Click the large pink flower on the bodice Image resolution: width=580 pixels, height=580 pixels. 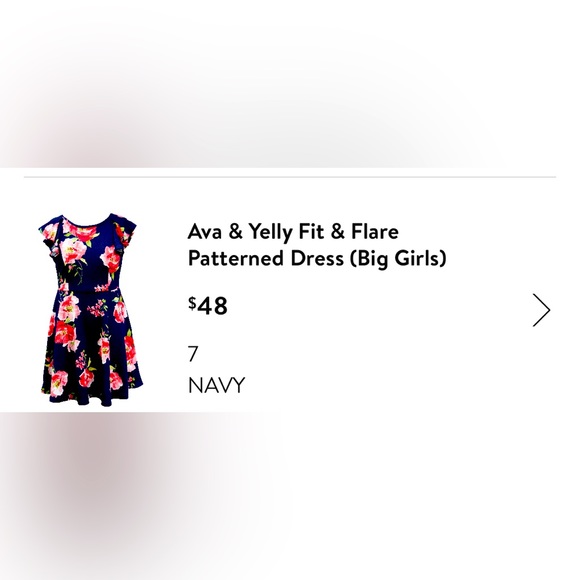(74, 252)
